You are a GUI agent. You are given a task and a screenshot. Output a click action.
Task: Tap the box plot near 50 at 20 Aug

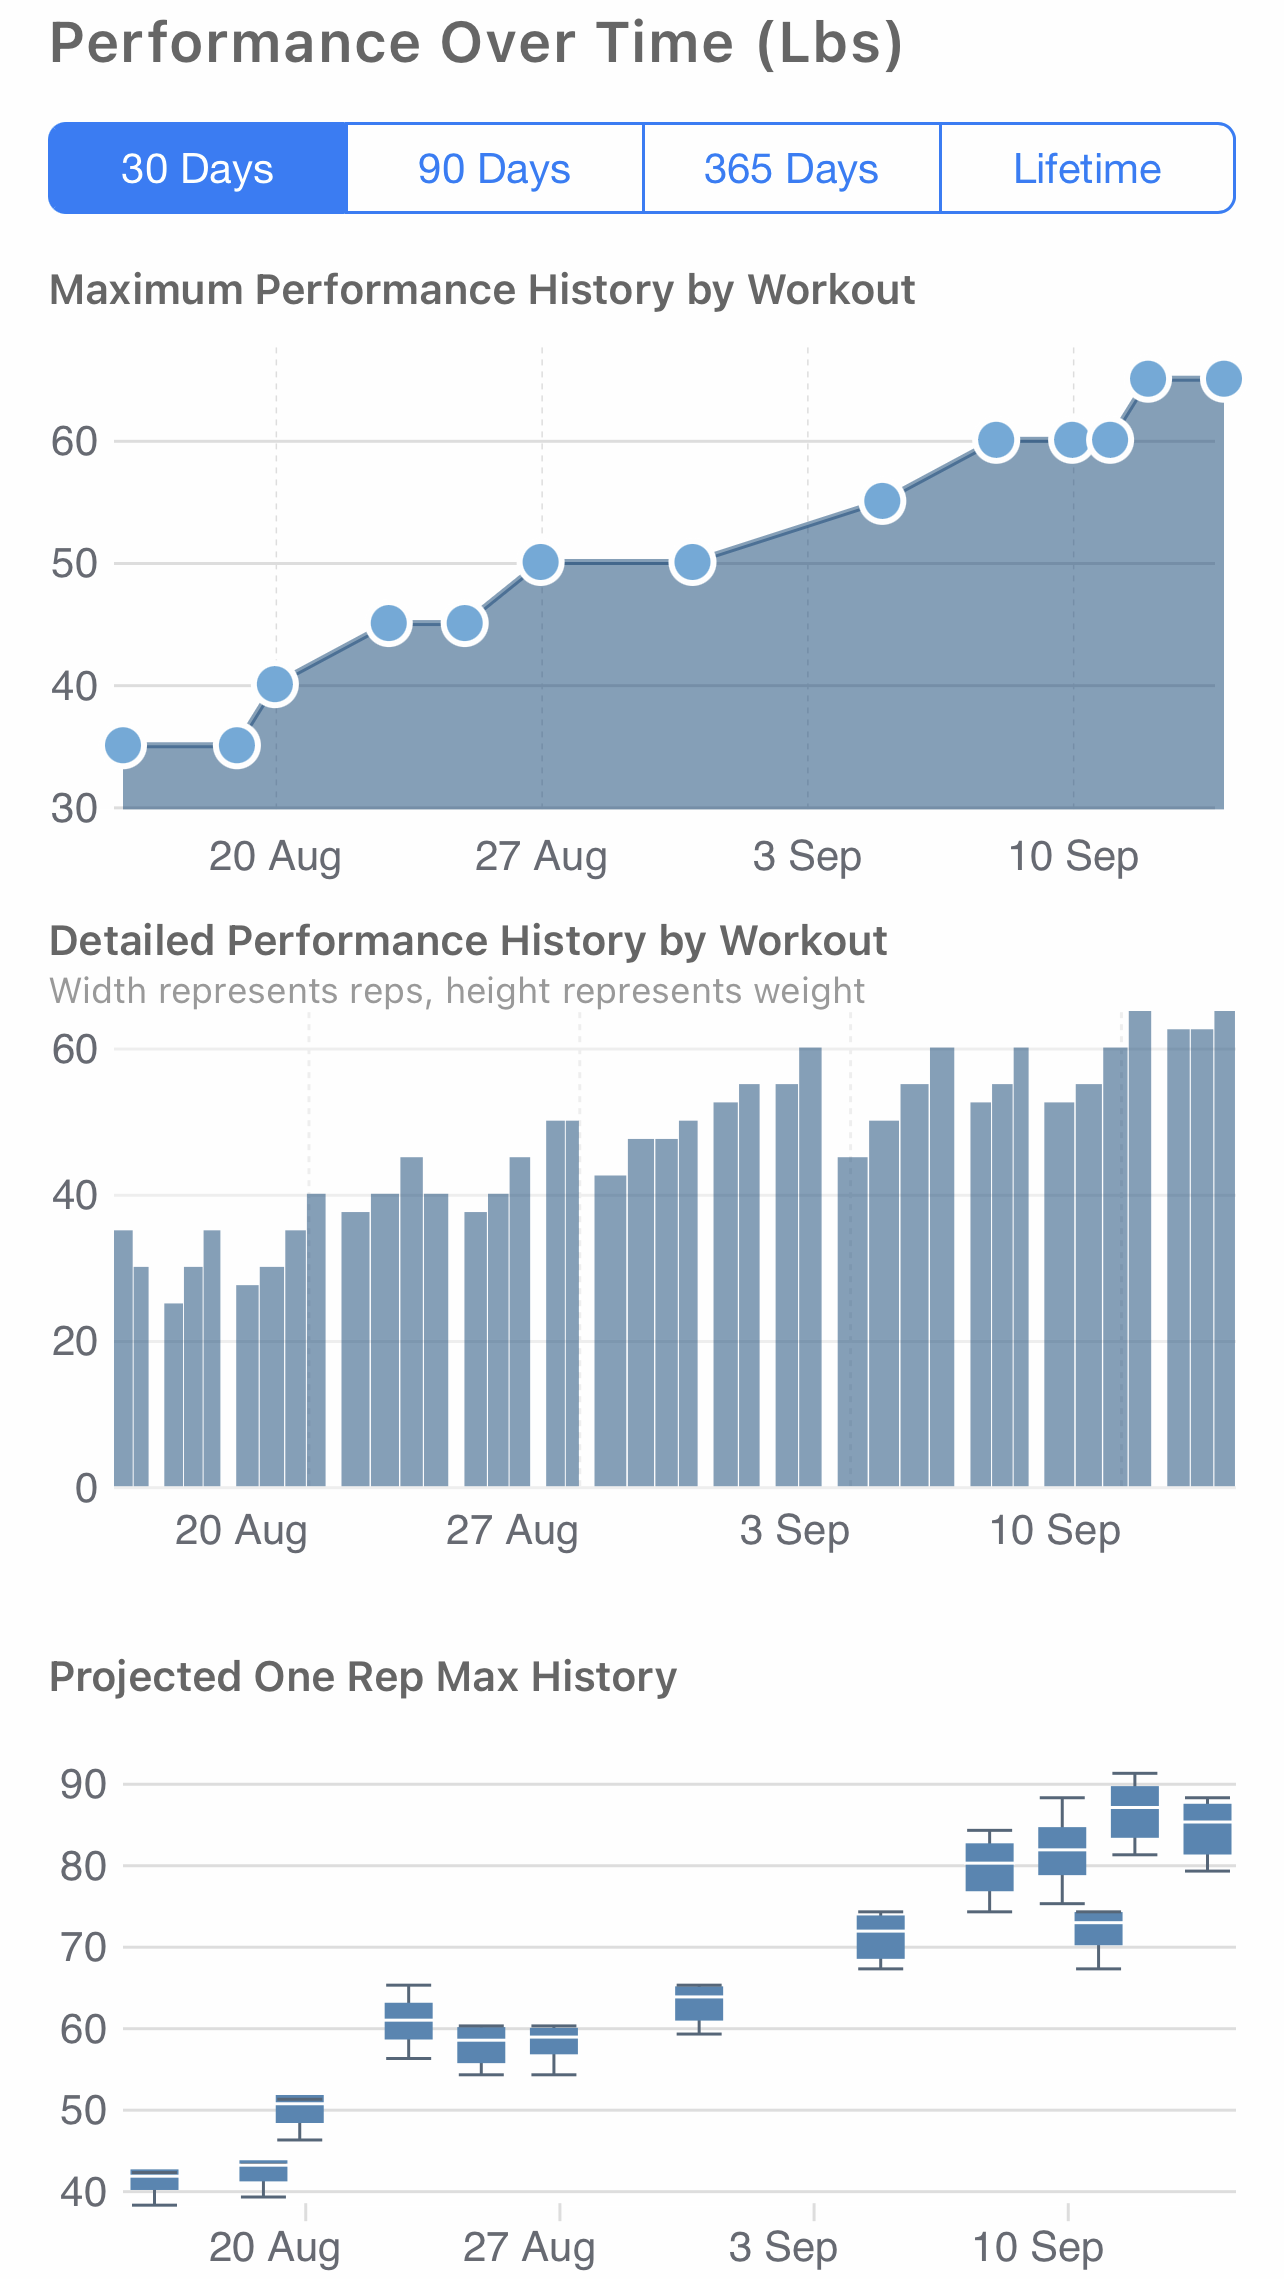300,2109
